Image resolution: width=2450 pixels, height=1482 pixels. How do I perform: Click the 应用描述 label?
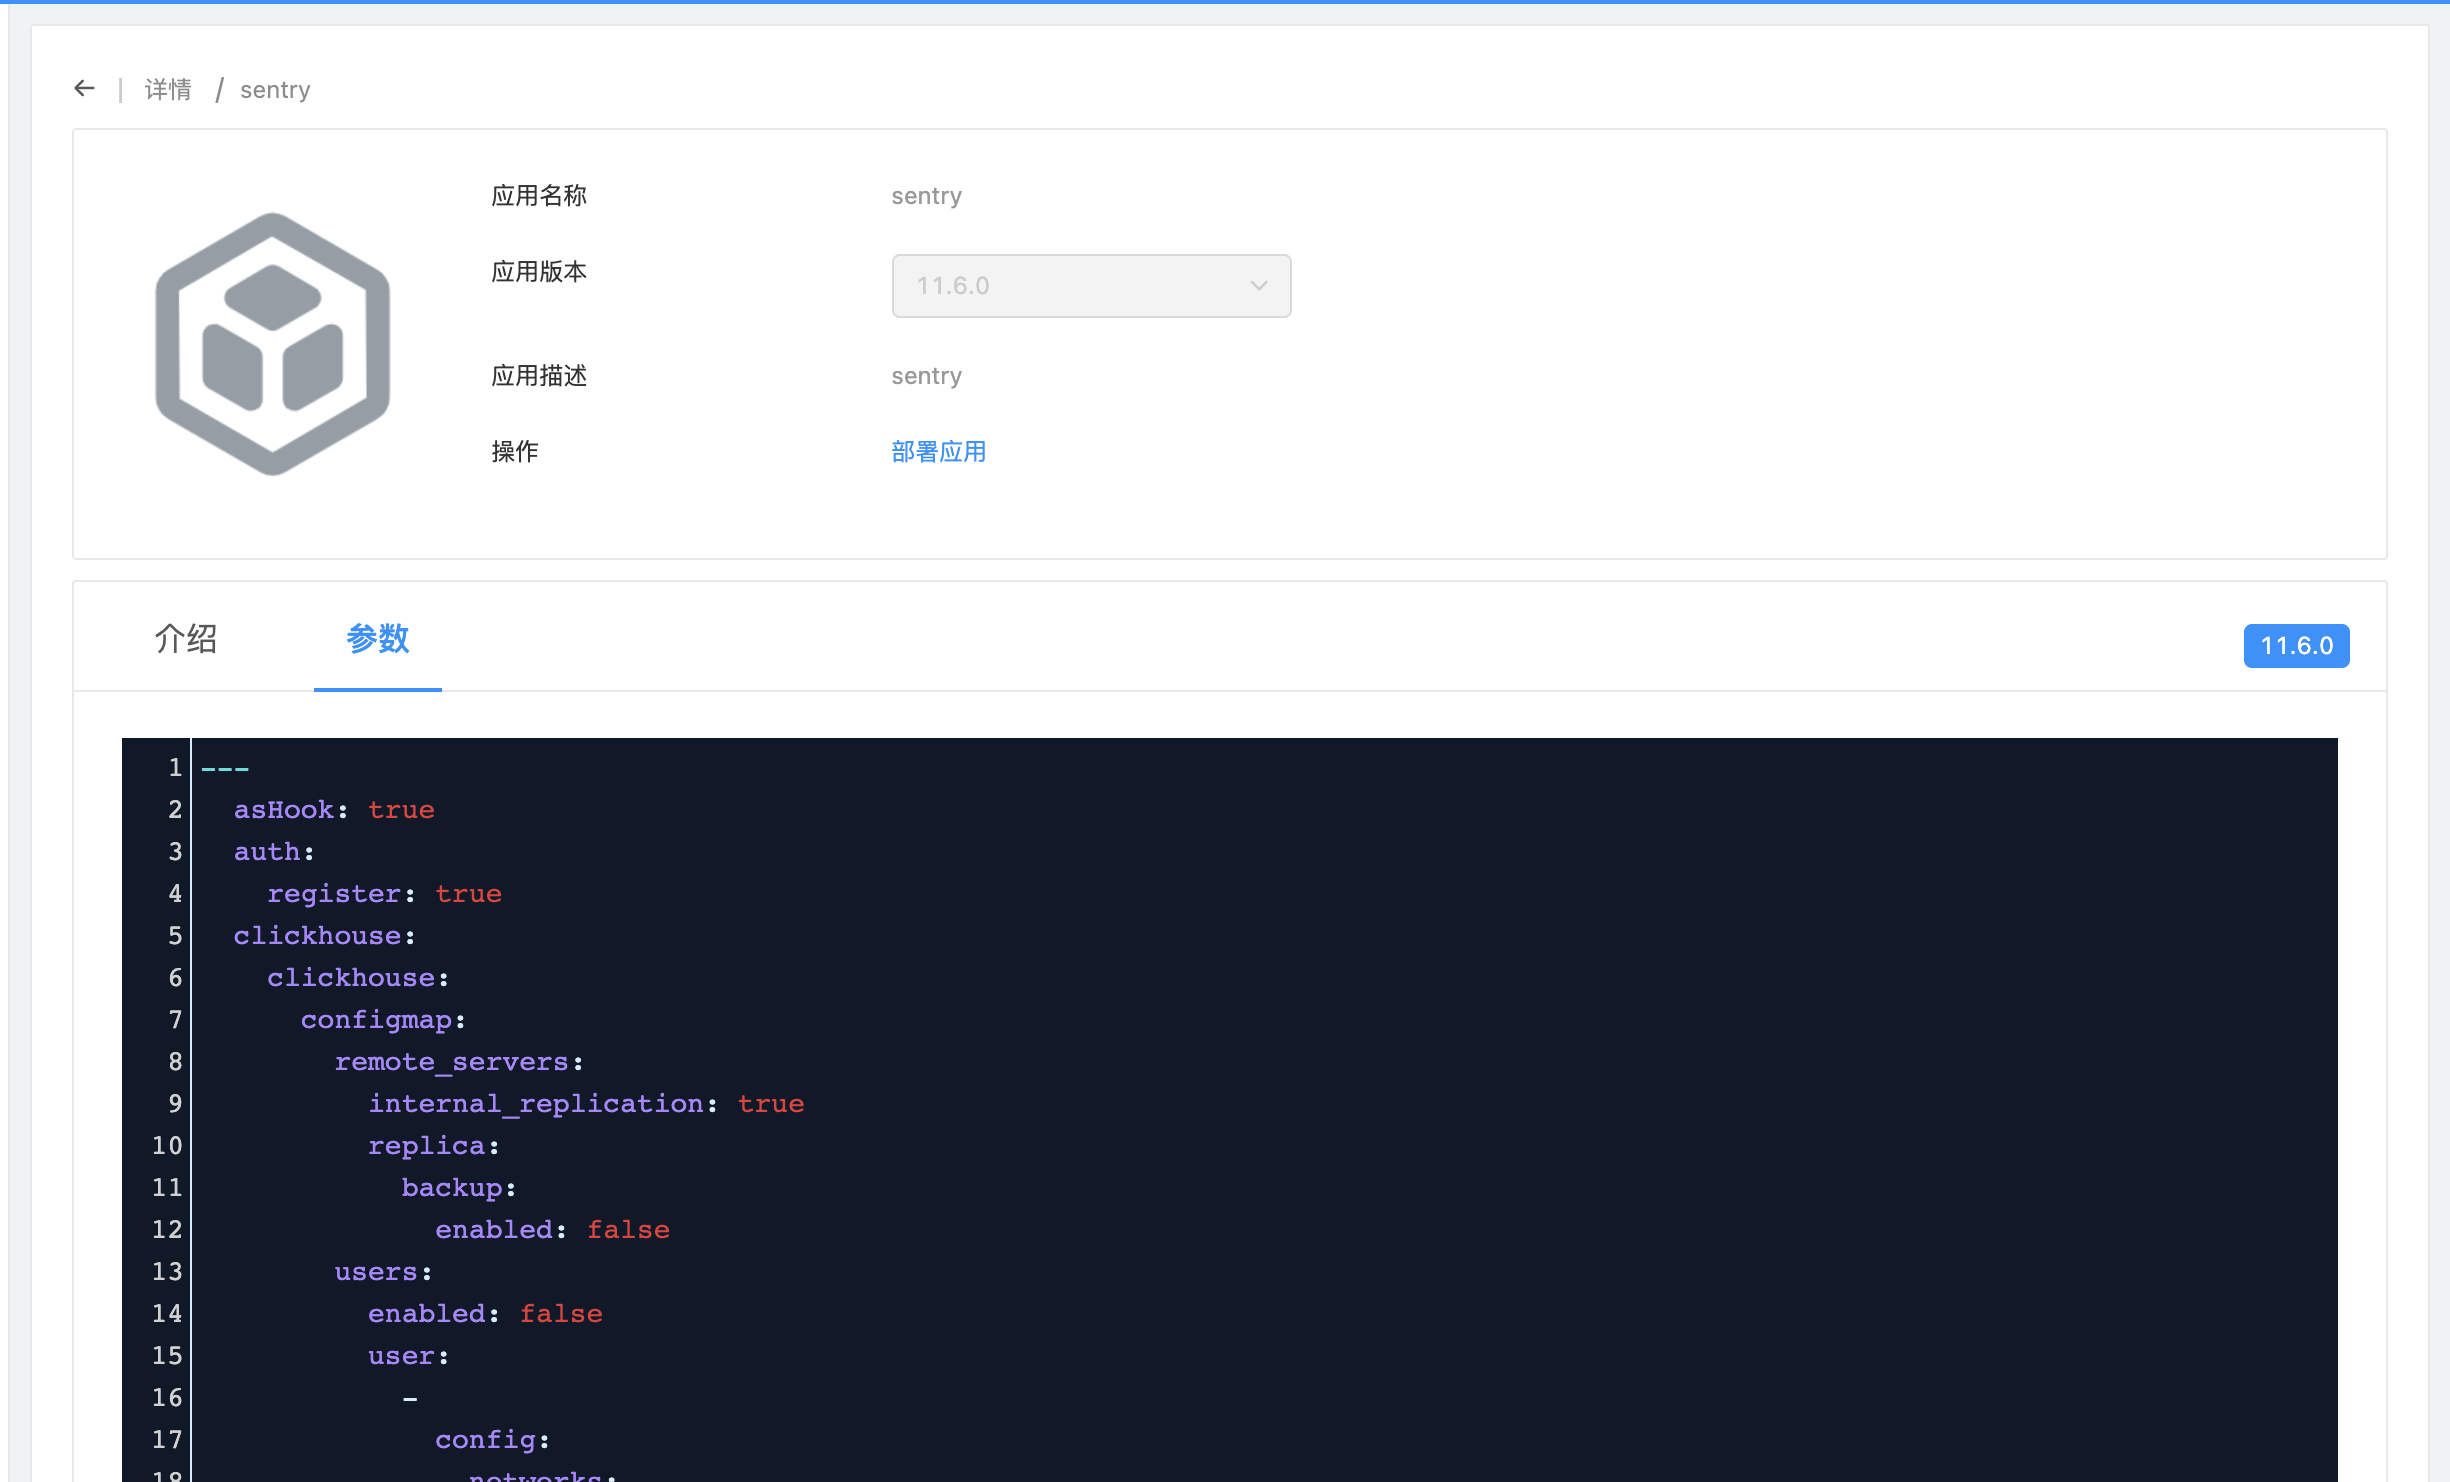(x=539, y=376)
